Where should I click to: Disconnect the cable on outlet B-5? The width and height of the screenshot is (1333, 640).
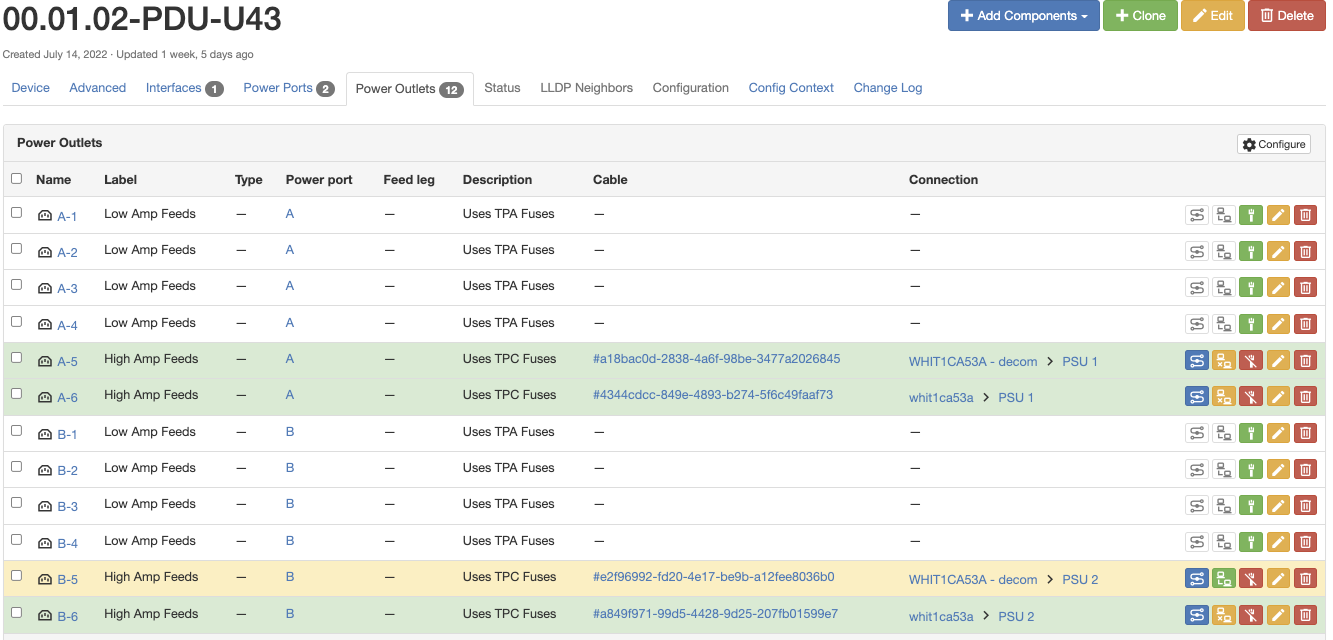coord(1251,577)
